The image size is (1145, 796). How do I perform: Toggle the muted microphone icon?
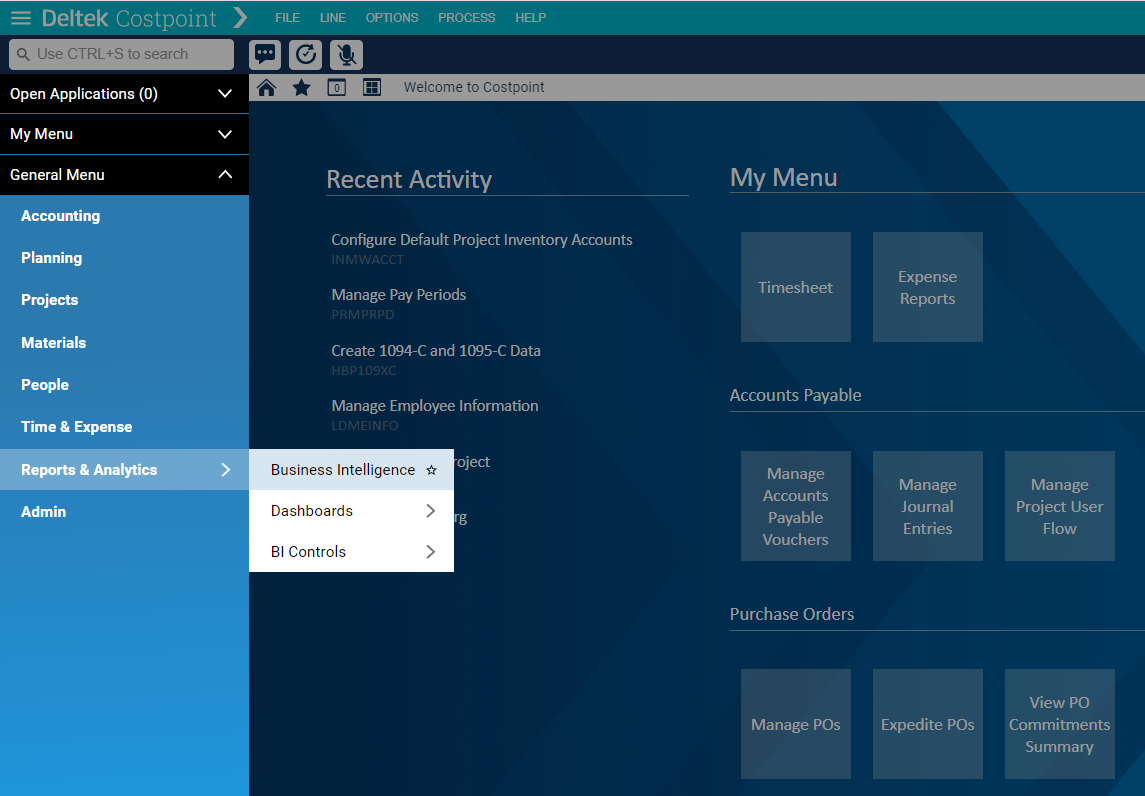pyautogui.click(x=346, y=55)
